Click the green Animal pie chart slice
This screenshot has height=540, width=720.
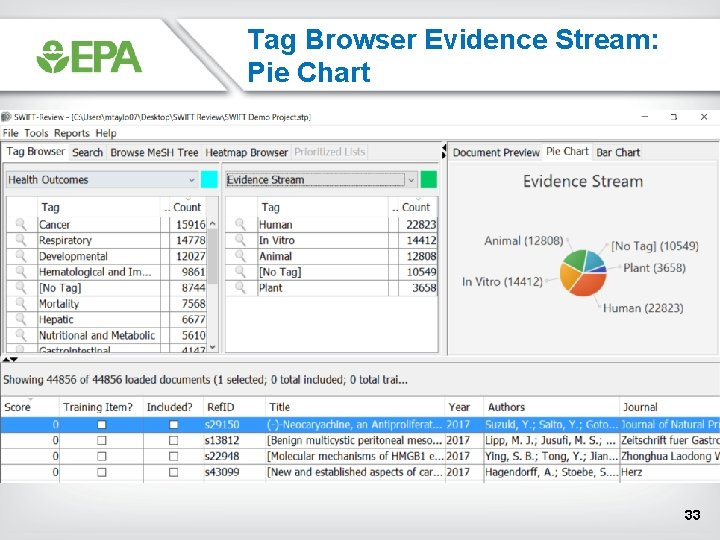point(574,260)
